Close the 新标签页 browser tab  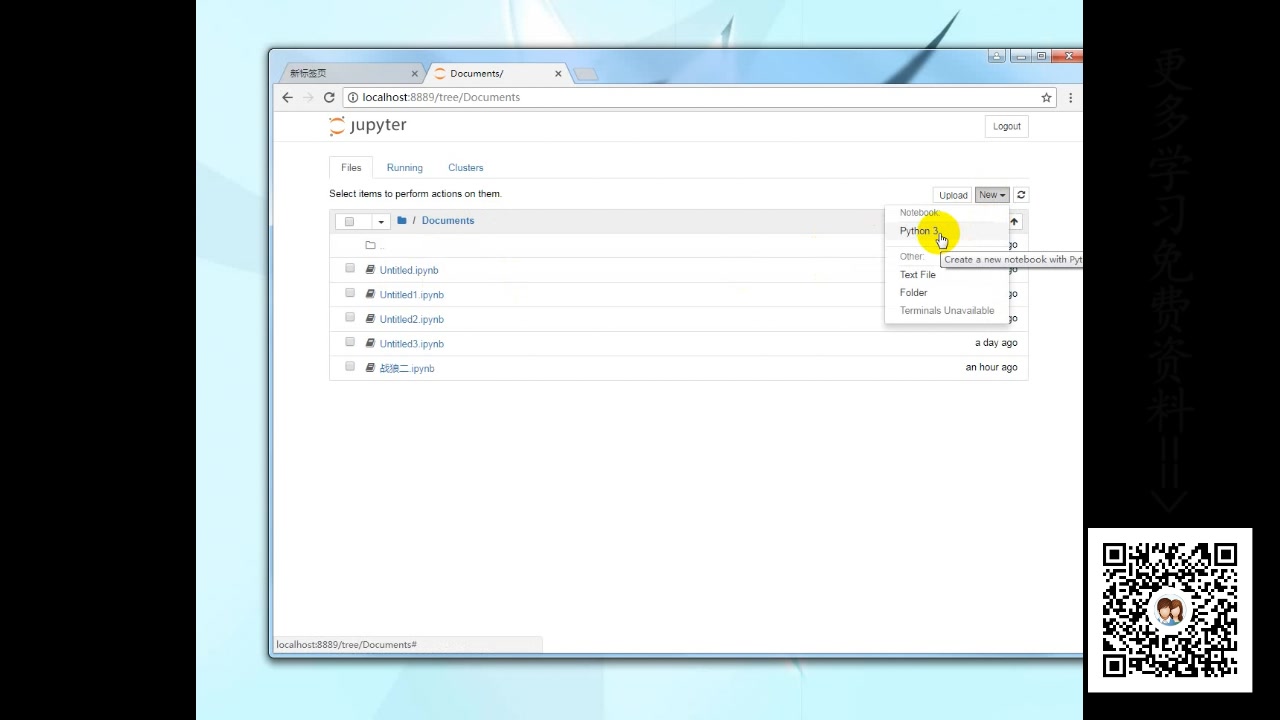(x=415, y=73)
